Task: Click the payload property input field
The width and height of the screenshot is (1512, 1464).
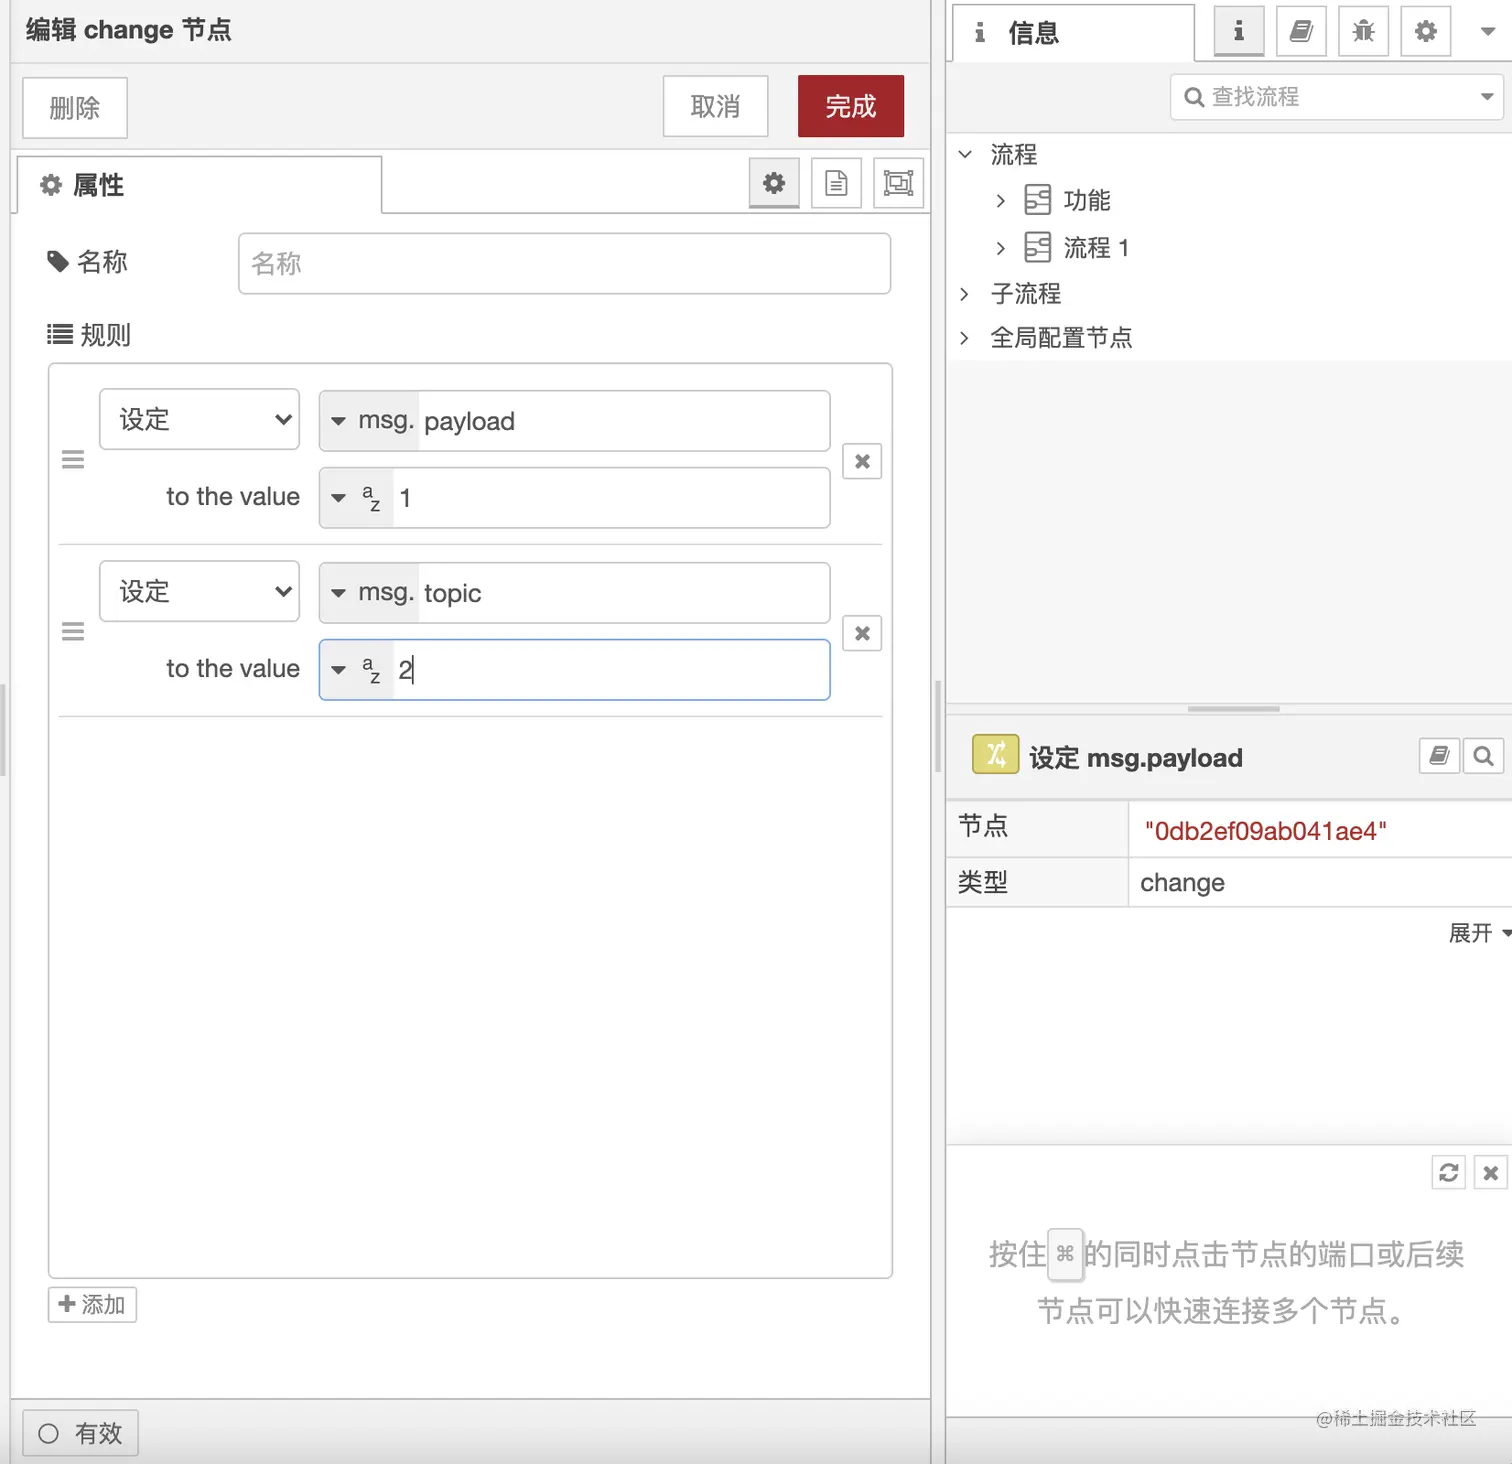Action: click(623, 421)
